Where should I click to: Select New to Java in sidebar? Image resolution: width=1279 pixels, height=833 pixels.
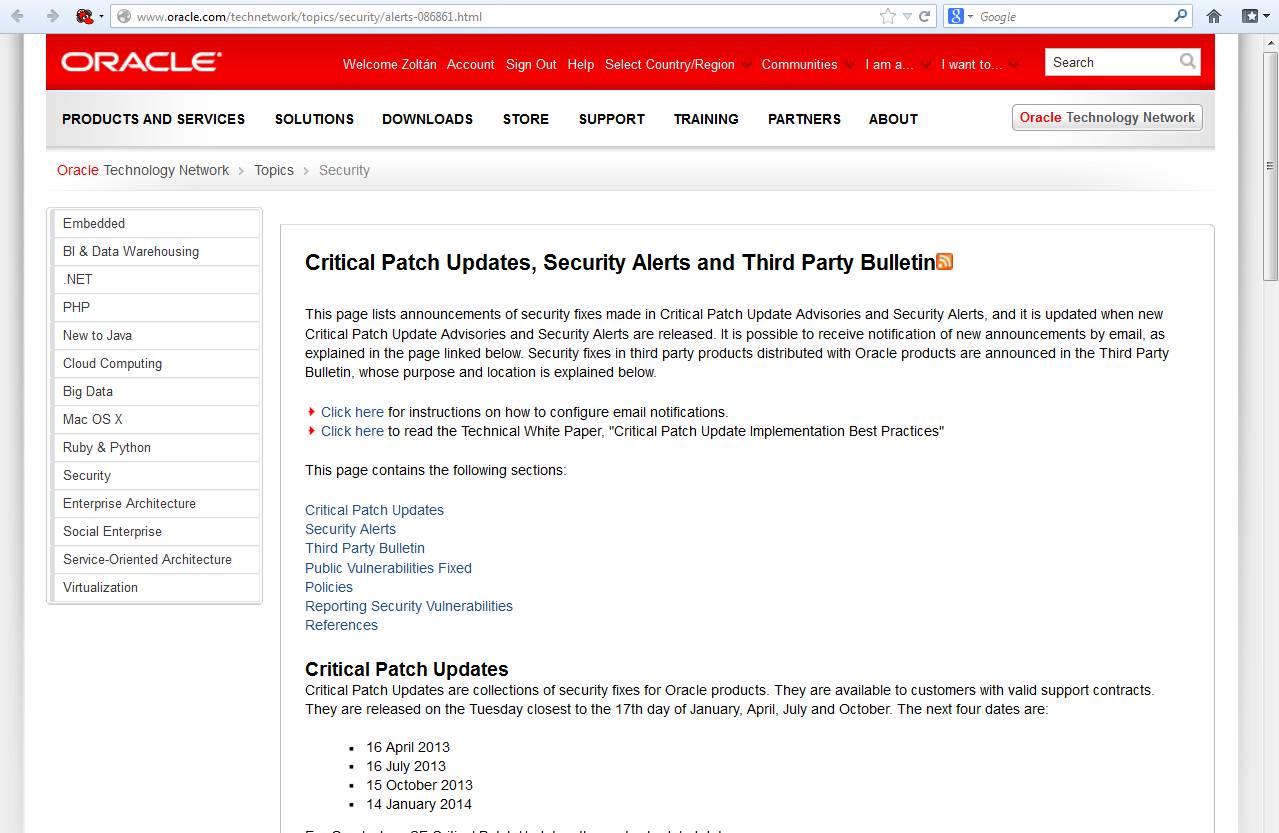(154, 335)
